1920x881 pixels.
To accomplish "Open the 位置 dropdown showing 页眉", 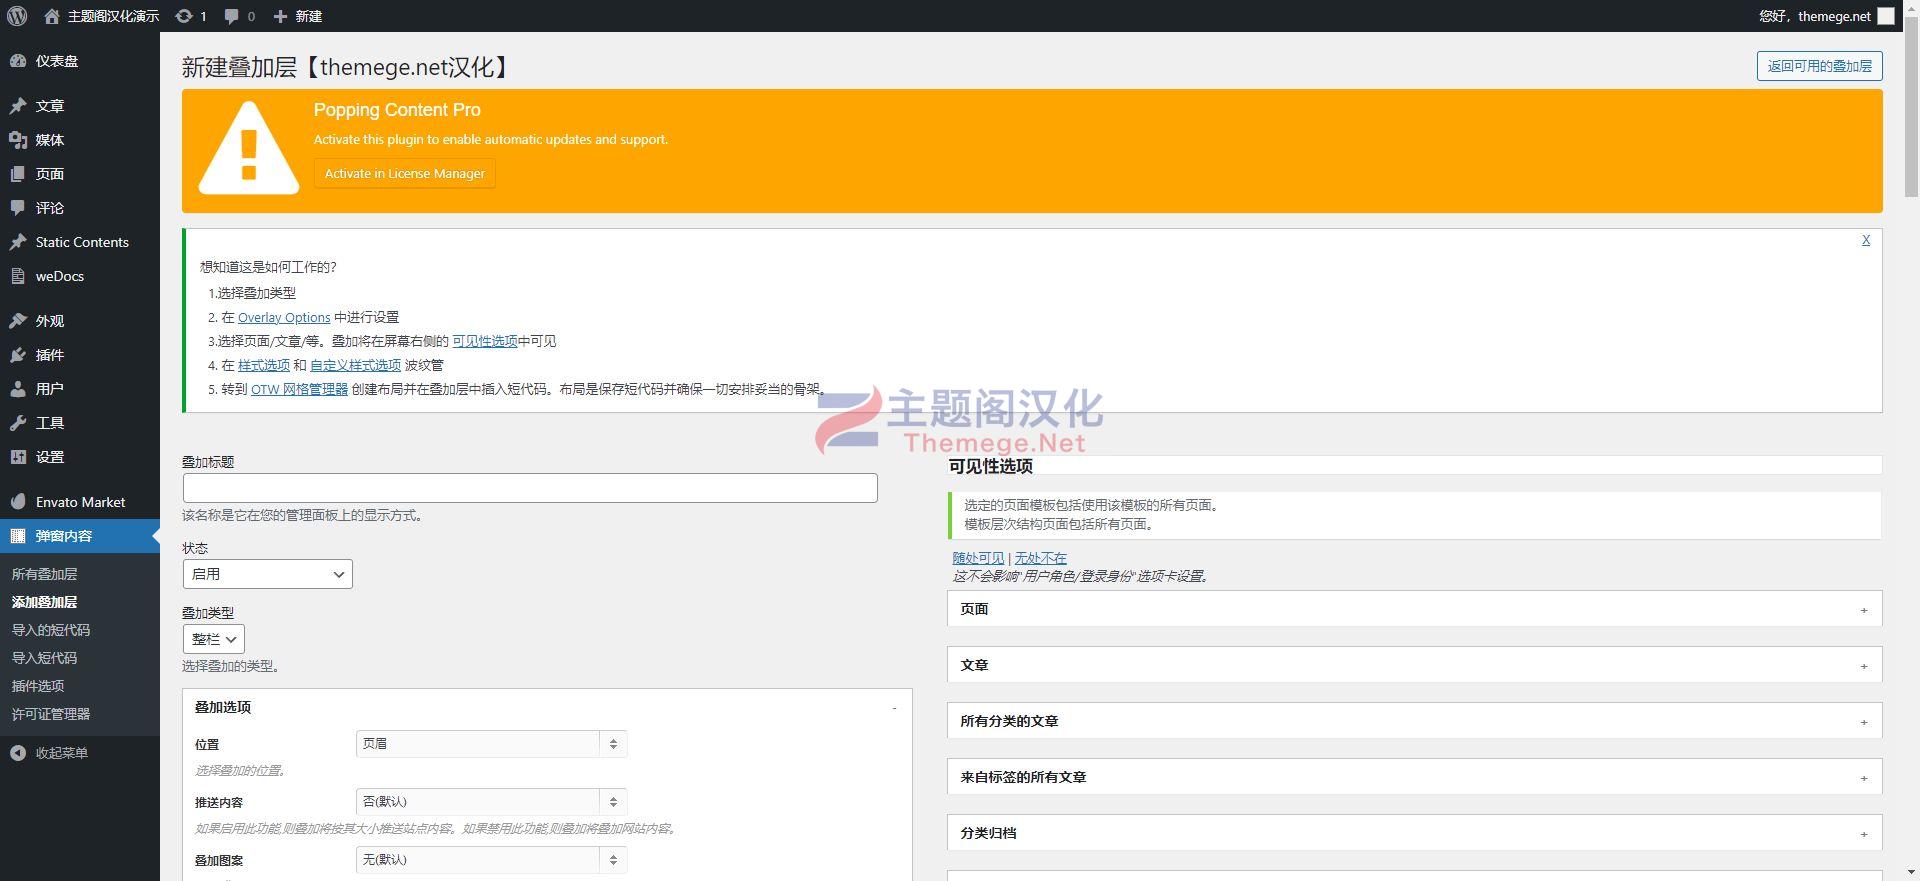I will [491, 744].
